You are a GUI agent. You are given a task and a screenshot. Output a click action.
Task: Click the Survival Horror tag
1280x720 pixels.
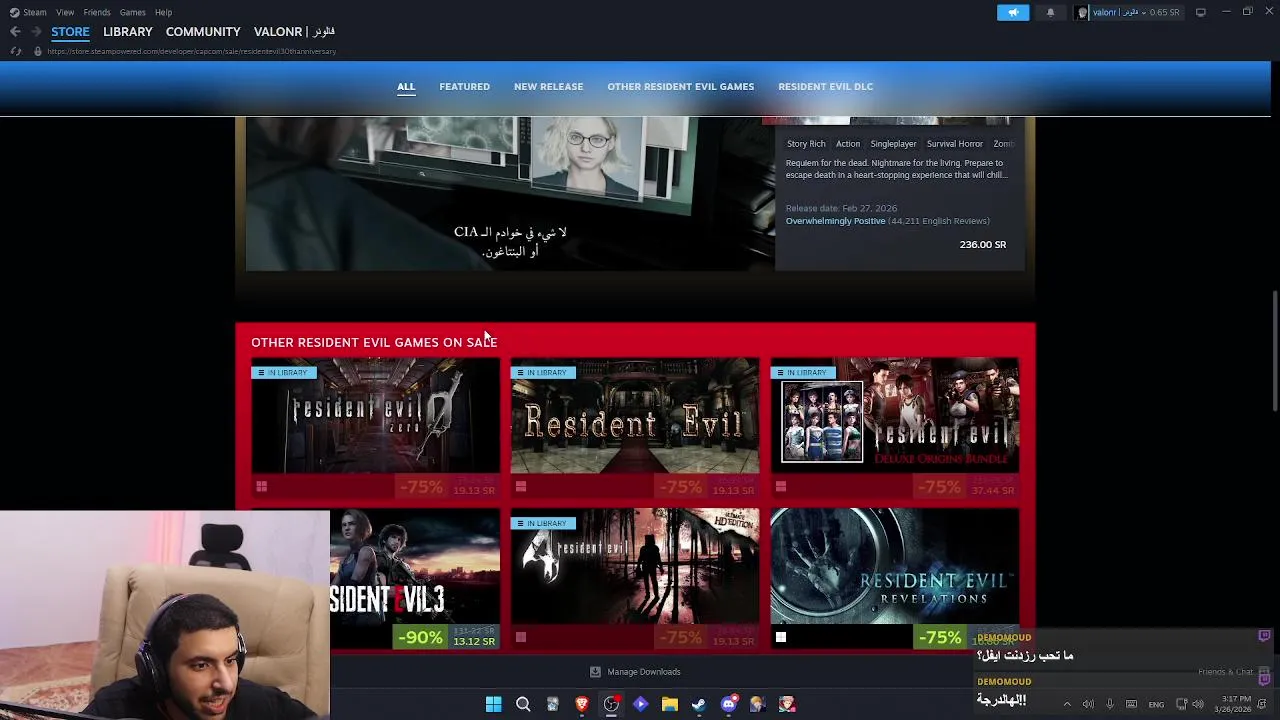click(955, 144)
